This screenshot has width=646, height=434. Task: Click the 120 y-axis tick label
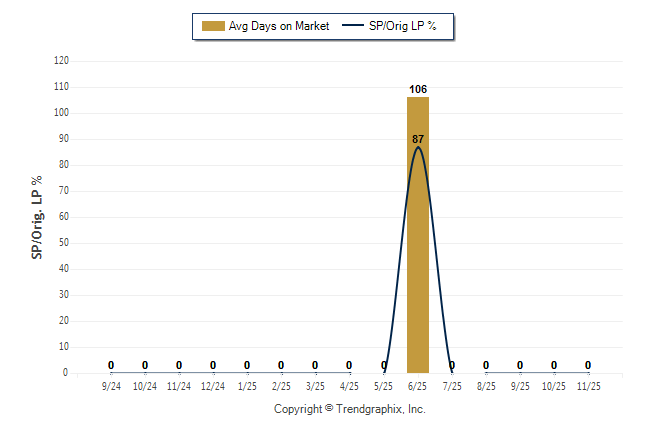(x=61, y=61)
